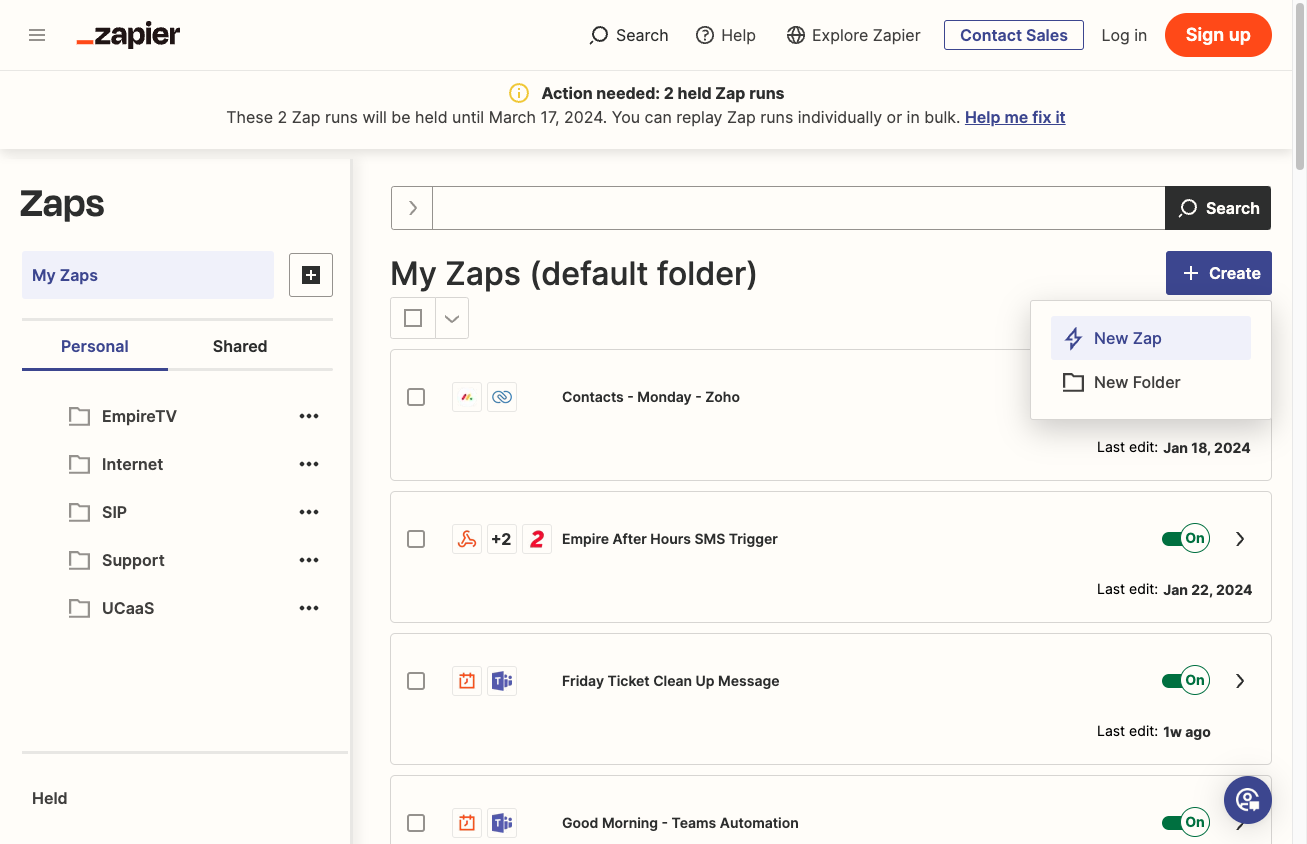Open the Empire After Hours SMS Trigger Zap
This screenshot has height=844, width=1307.
click(x=670, y=539)
